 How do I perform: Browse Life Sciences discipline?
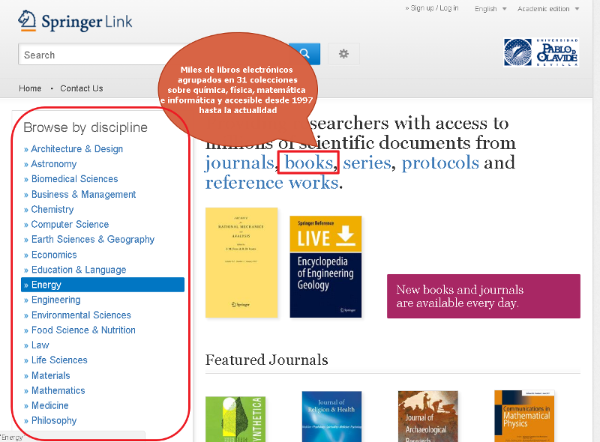[x=59, y=360]
